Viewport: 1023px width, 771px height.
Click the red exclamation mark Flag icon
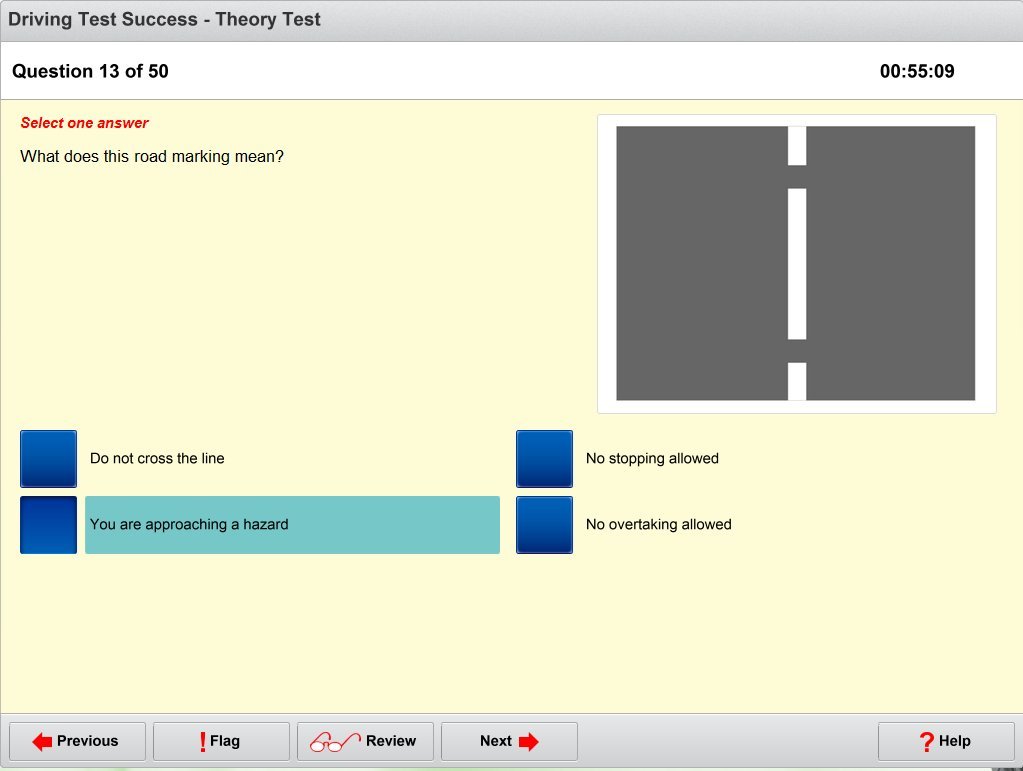tap(202, 741)
